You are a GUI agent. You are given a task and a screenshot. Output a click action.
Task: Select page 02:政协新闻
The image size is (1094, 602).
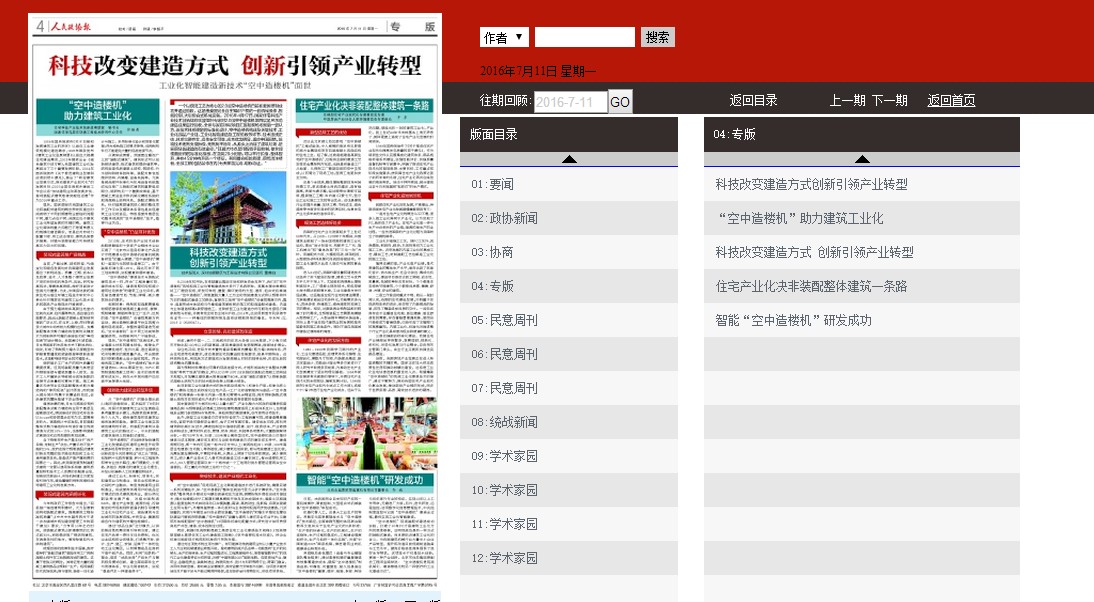pyautogui.click(x=503, y=218)
